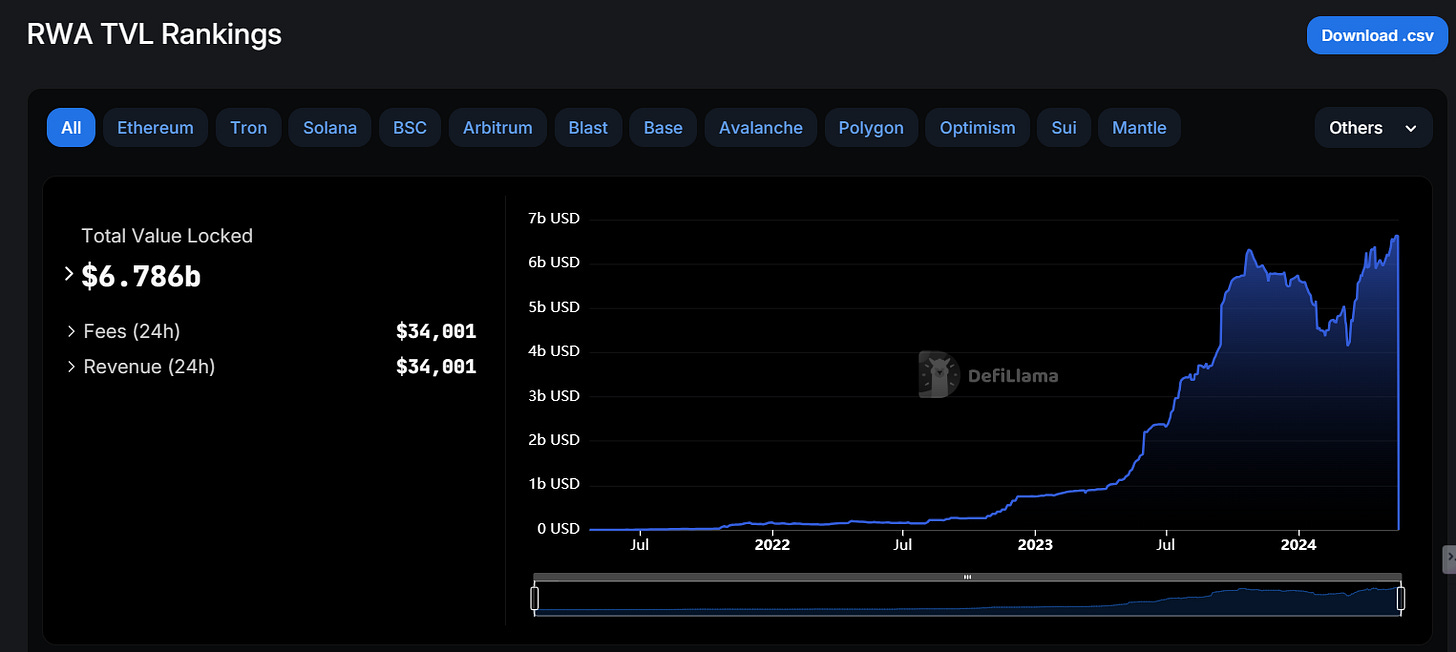Viewport: 1456px width, 652px height.
Task: Filter rankings by Avalanche
Action: click(761, 128)
